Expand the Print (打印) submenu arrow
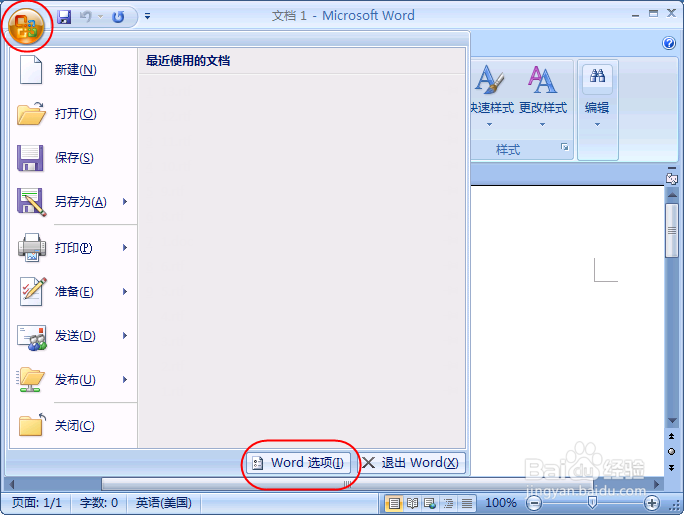 tap(125, 248)
